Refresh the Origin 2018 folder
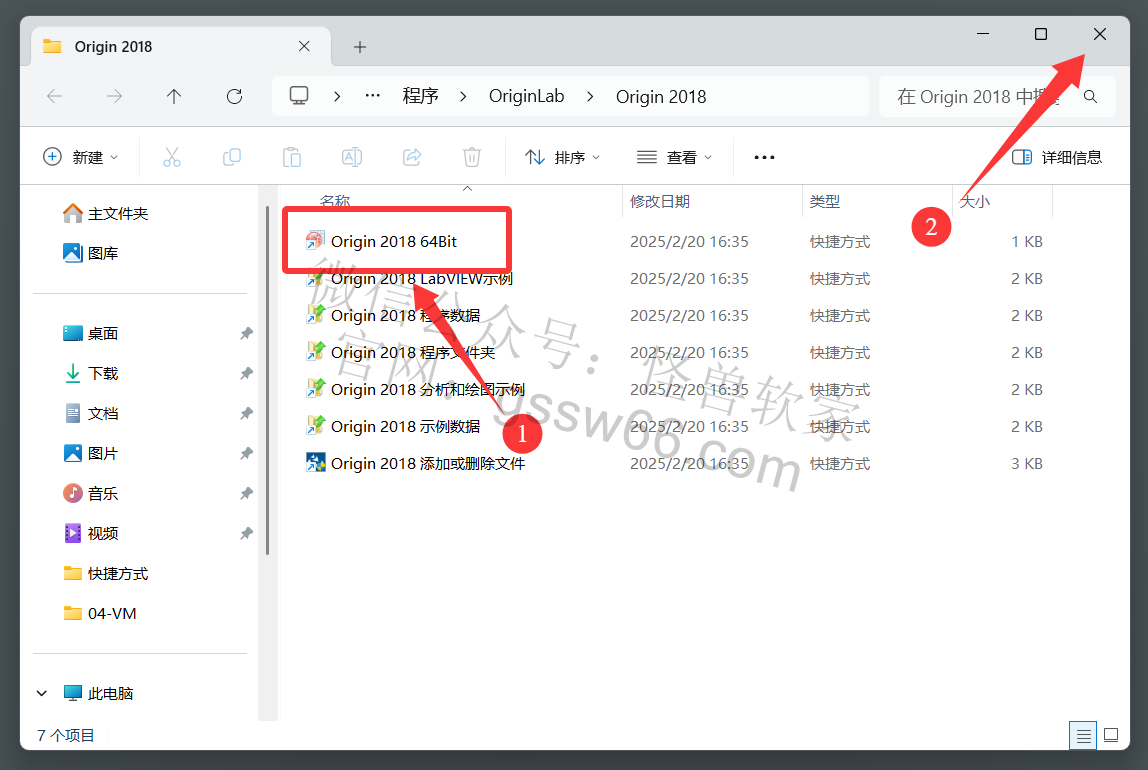1148x770 pixels. click(234, 96)
